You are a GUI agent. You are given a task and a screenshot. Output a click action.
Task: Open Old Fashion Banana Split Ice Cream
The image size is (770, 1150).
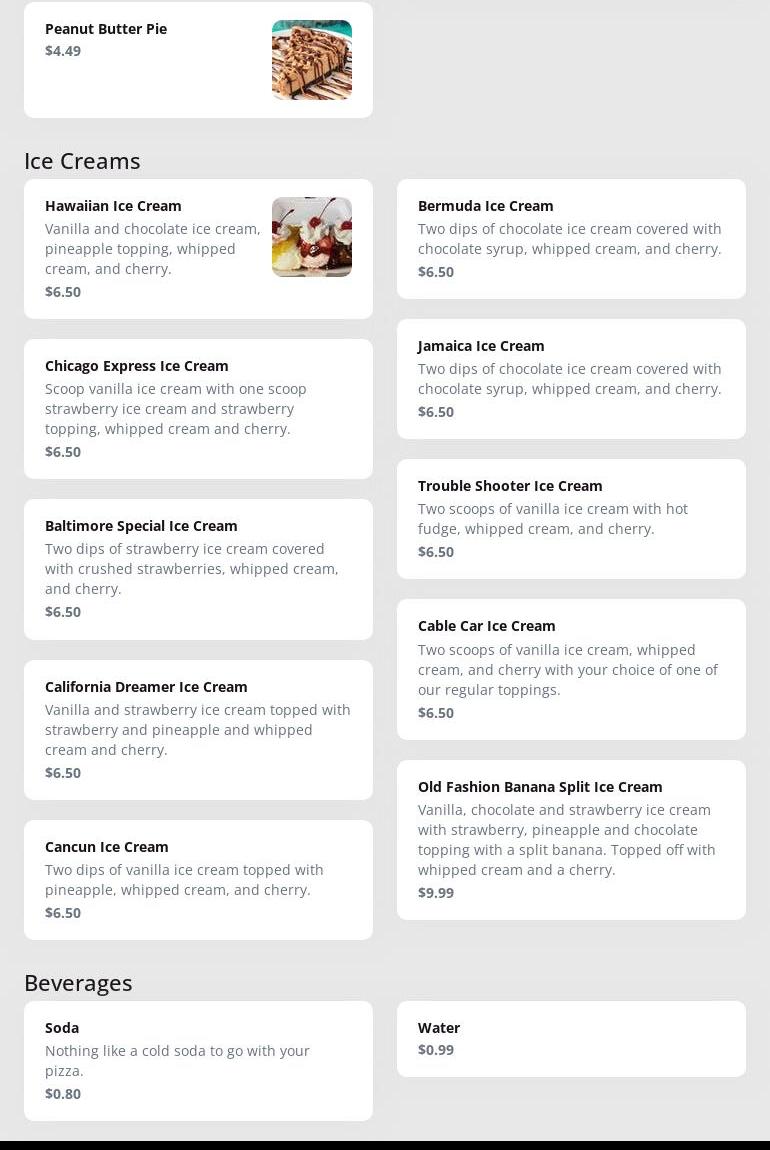click(x=570, y=838)
